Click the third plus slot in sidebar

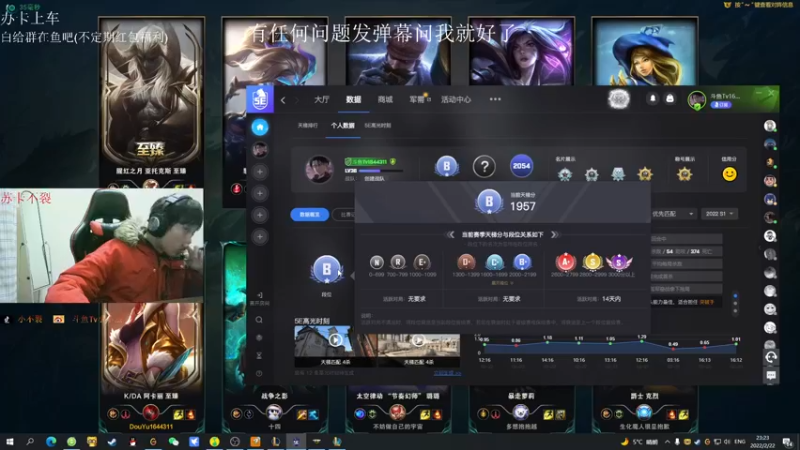point(260,215)
